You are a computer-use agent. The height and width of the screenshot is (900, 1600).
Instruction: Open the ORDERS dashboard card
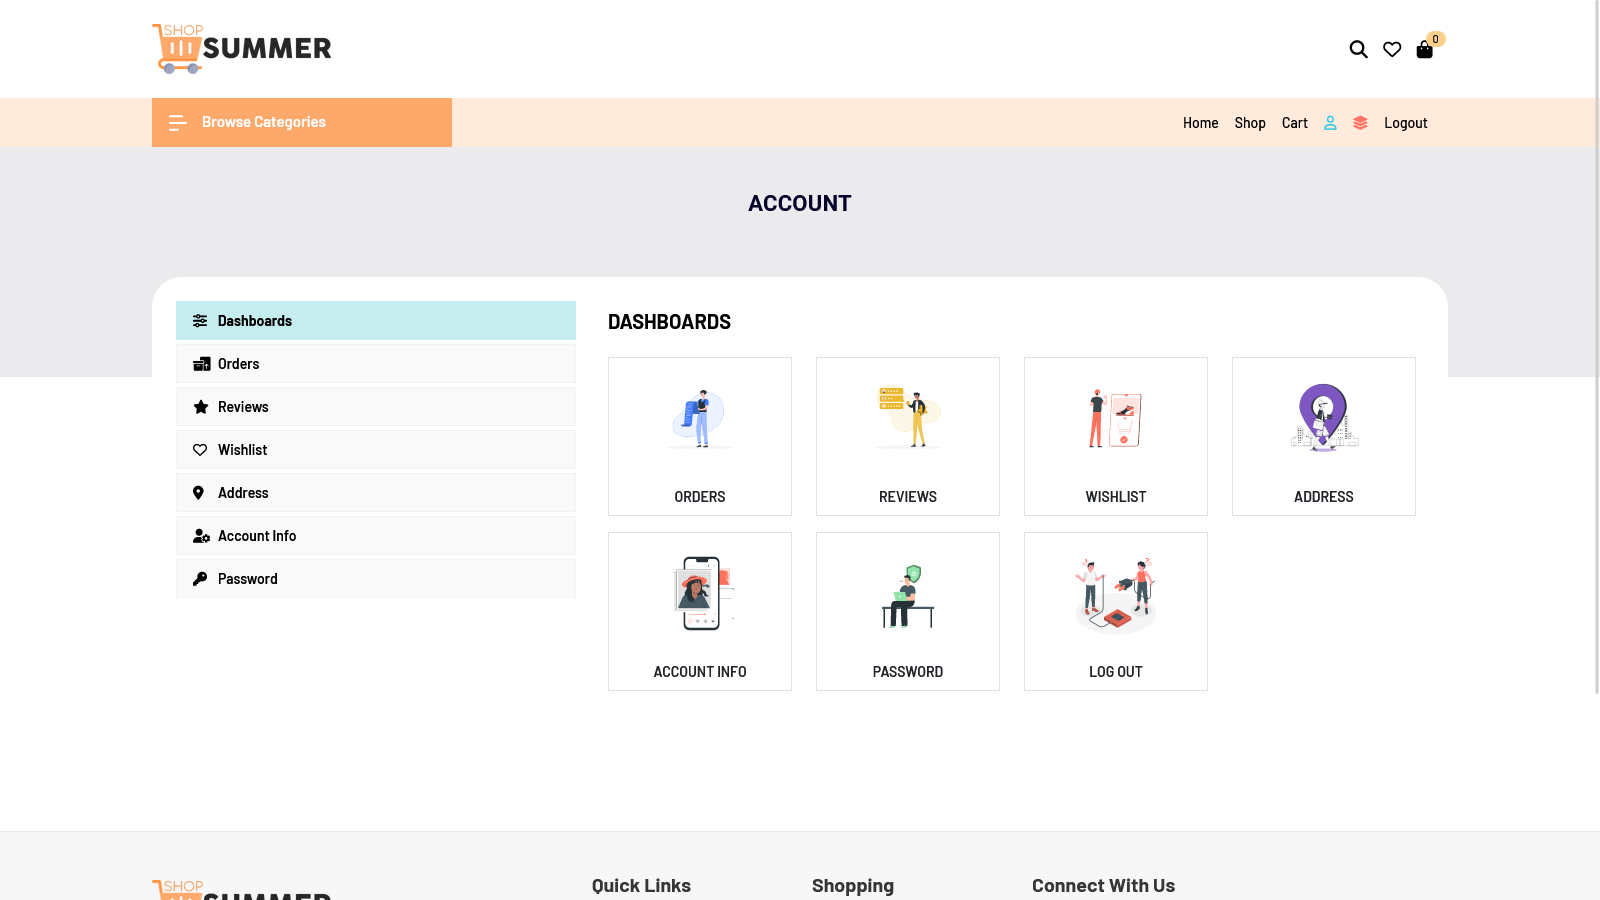click(699, 436)
